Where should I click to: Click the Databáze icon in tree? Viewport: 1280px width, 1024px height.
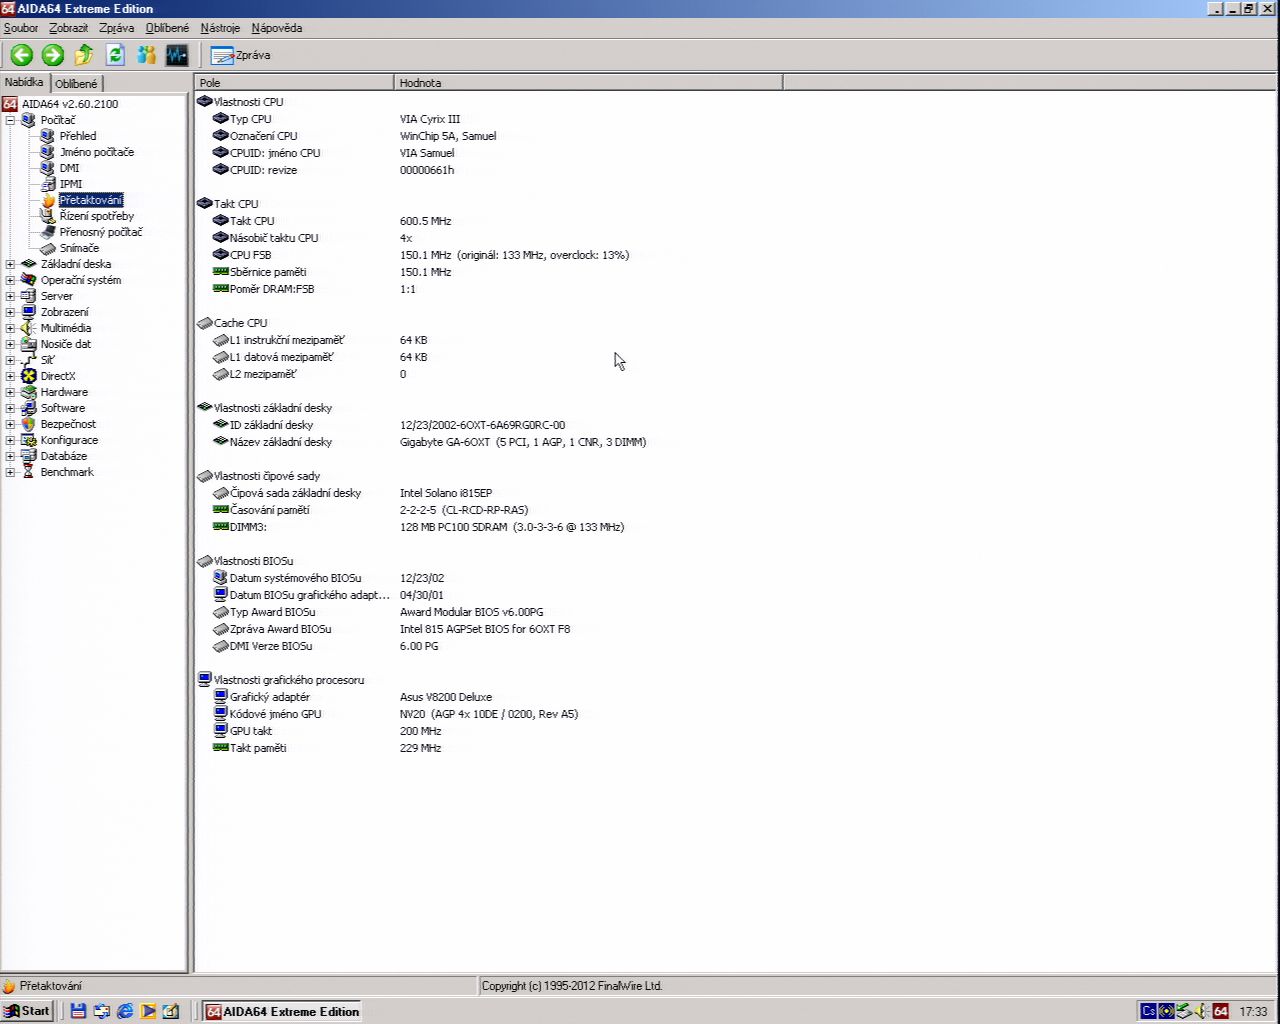(x=28, y=456)
